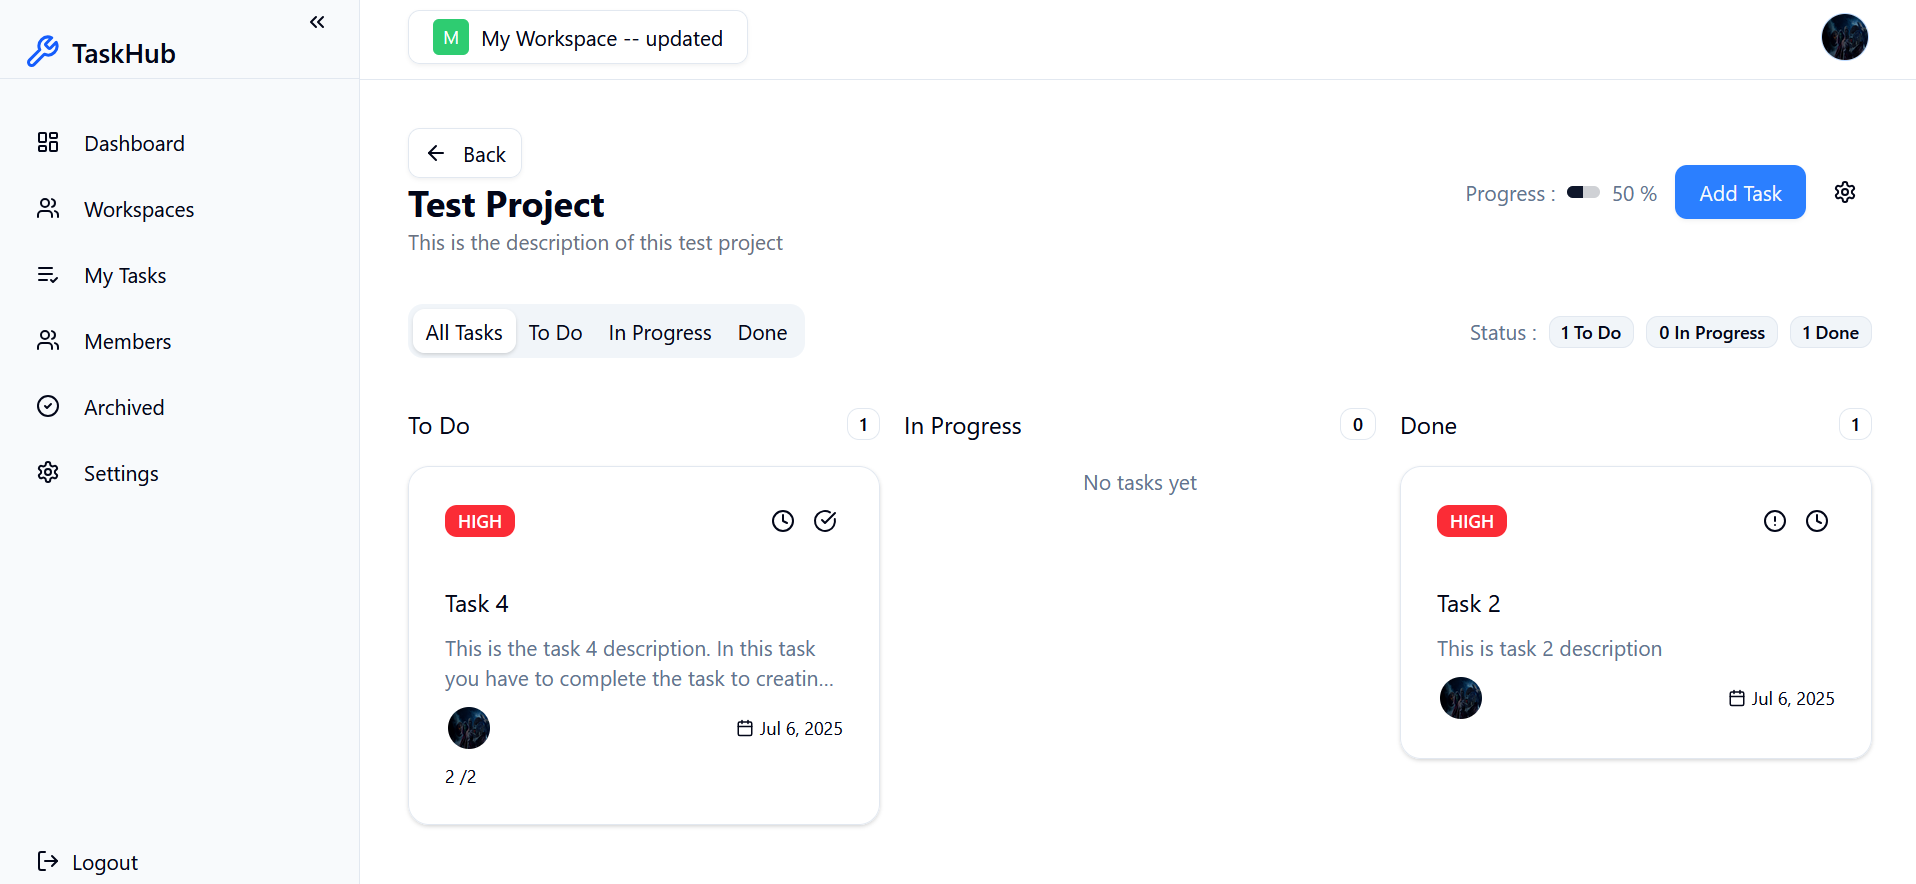Image resolution: width=1916 pixels, height=884 pixels.
Task: Open the Dashboard grid icon
Action: click(48, 142)
